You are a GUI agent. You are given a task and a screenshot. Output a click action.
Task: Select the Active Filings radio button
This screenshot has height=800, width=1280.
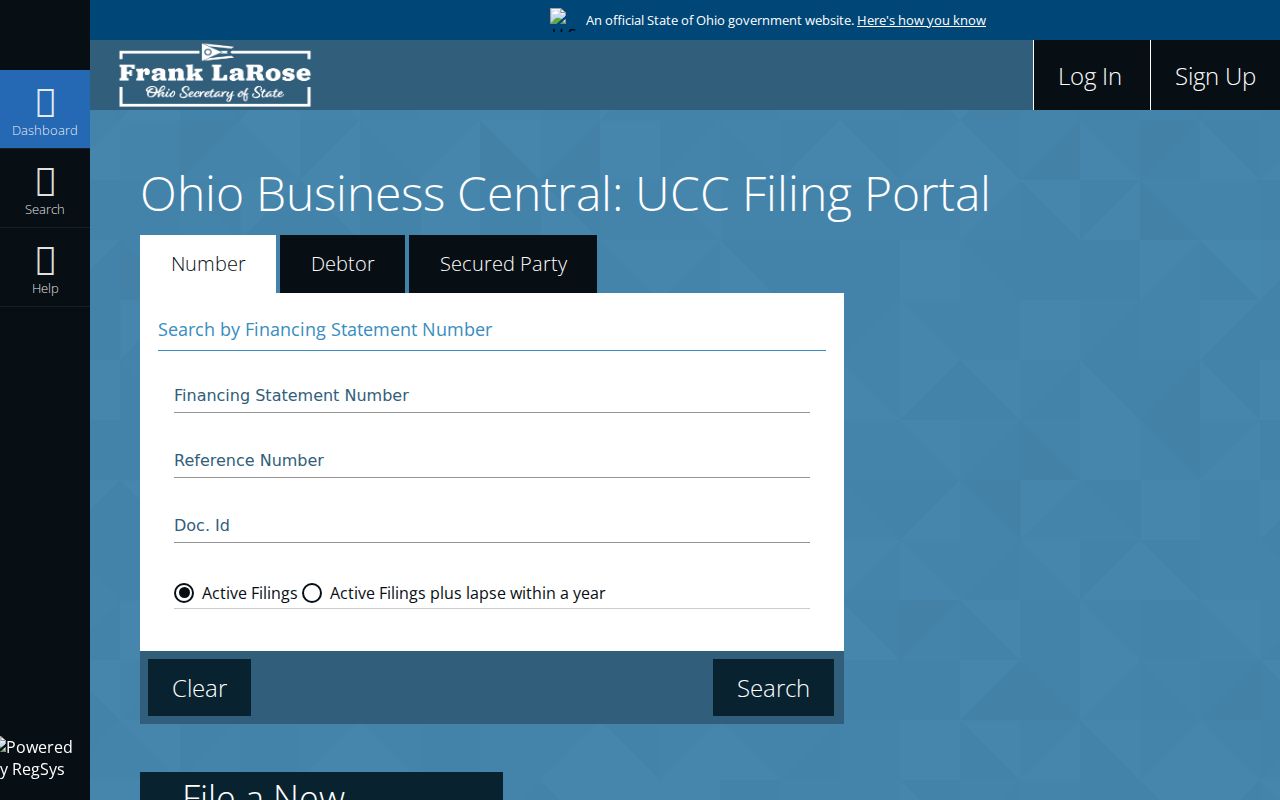pyautogui.click(x=184, y=593)
